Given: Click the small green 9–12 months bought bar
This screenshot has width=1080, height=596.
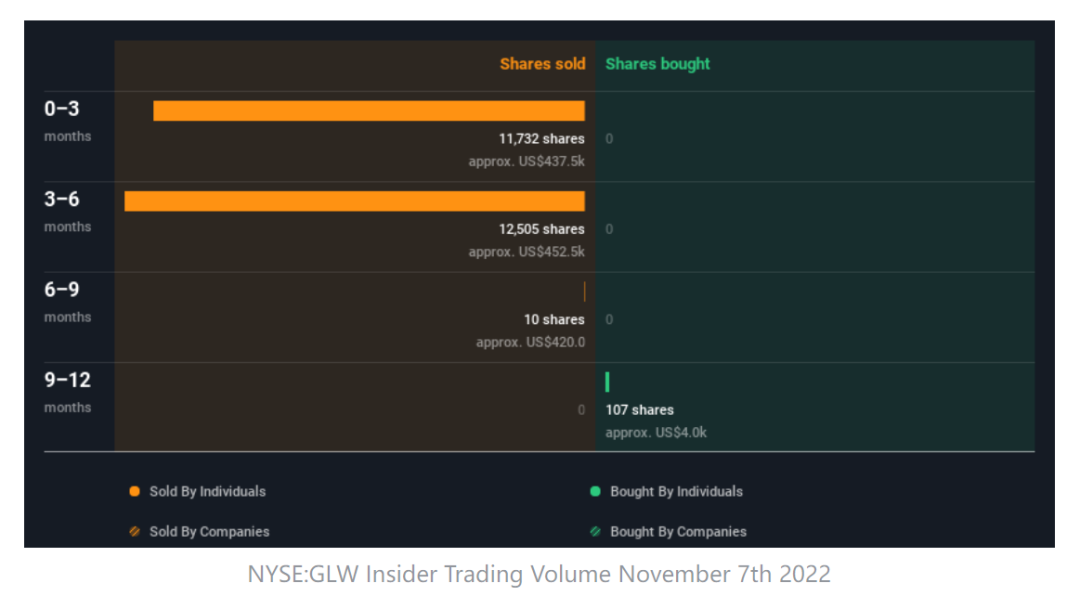Looking at the screenshot, I should 607,382.
